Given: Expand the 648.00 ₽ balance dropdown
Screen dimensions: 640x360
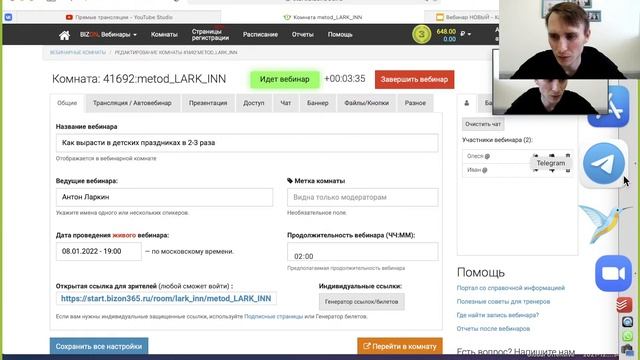Looking at the screenshot, I should click(454, 34).
